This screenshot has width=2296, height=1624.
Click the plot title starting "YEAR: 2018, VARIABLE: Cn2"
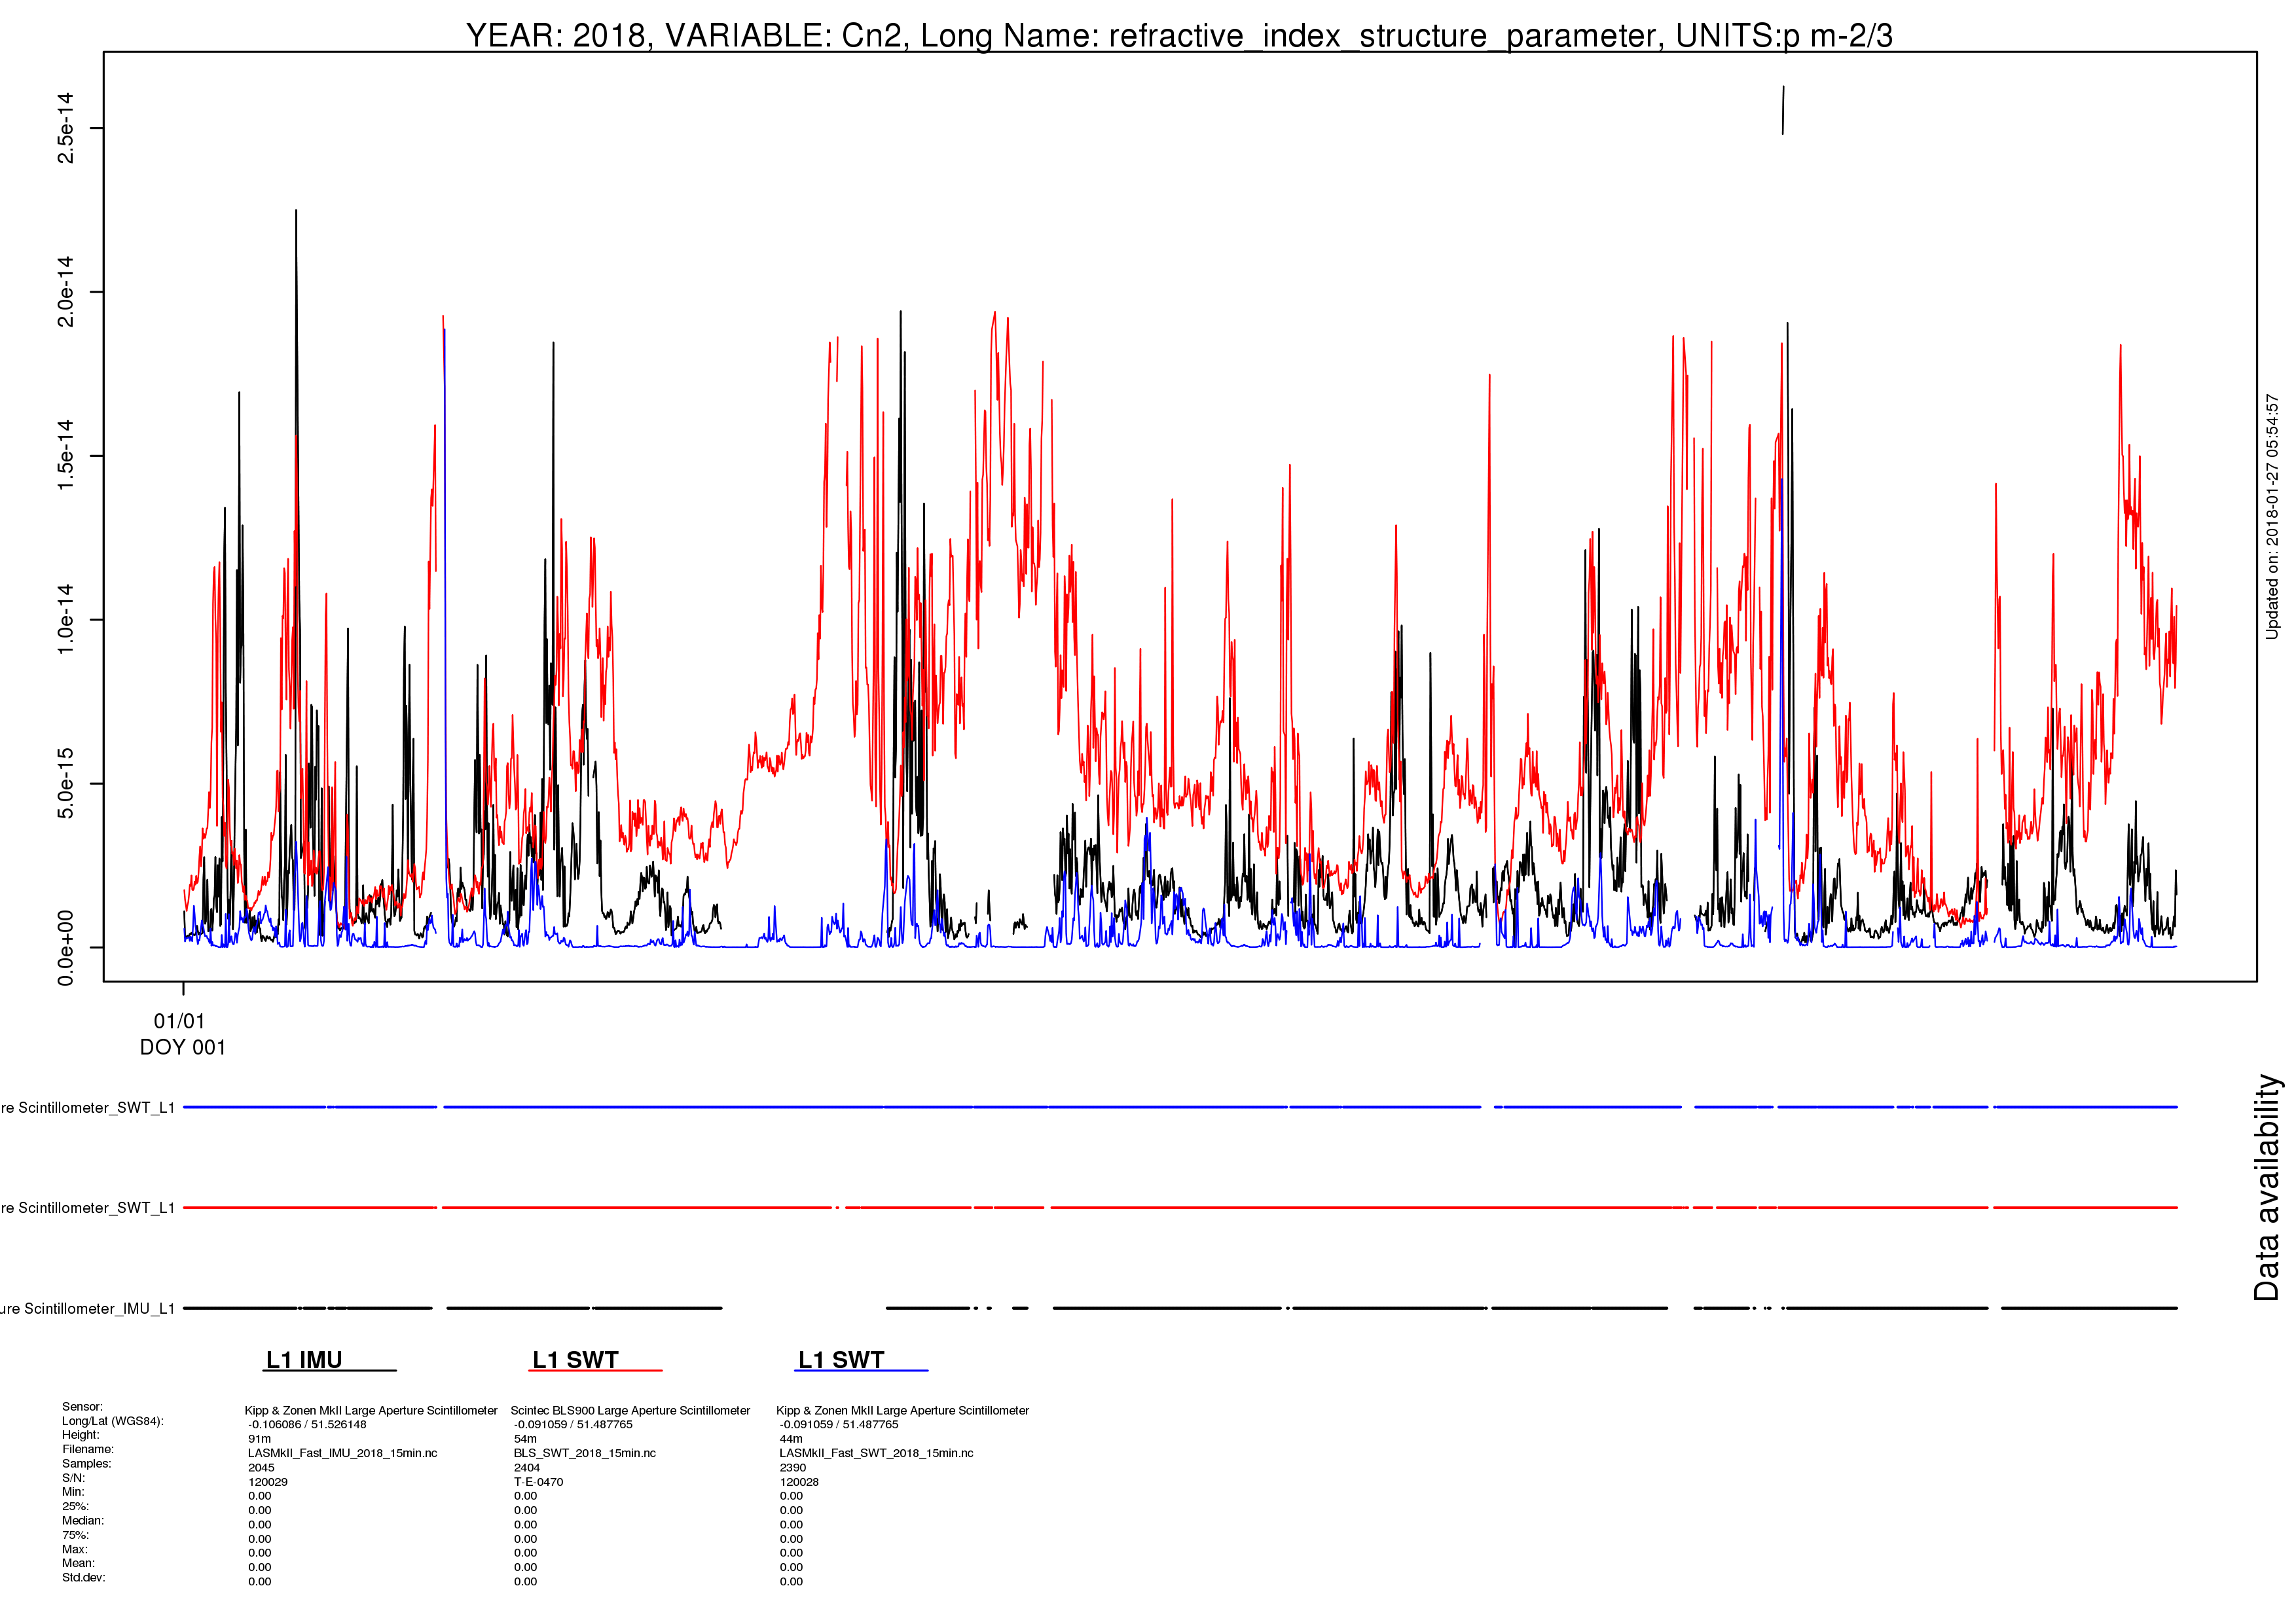click(x=1179, y=36)
